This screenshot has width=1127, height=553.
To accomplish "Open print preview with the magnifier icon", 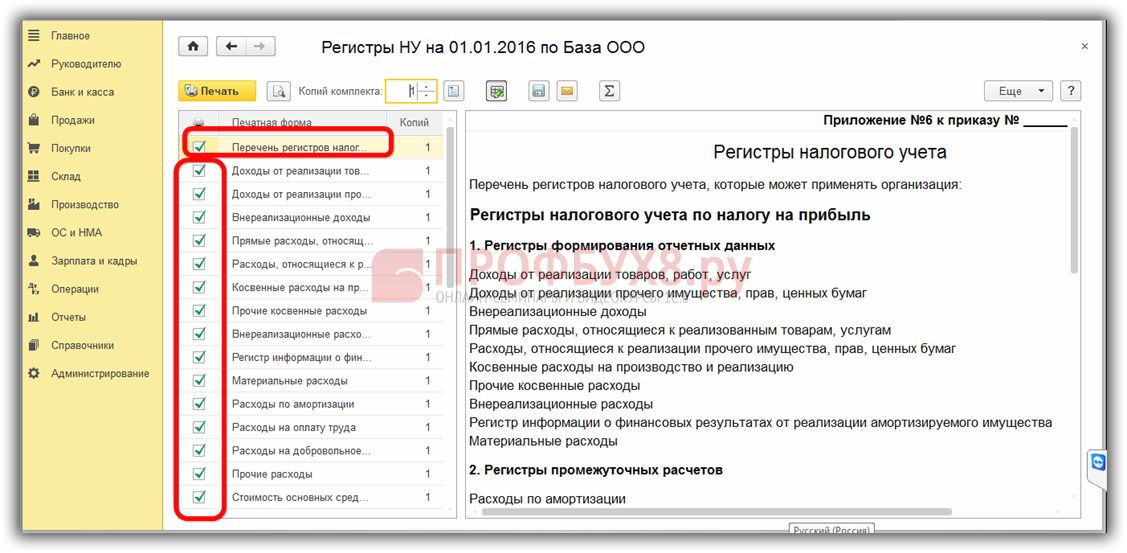I will point(277,91).
